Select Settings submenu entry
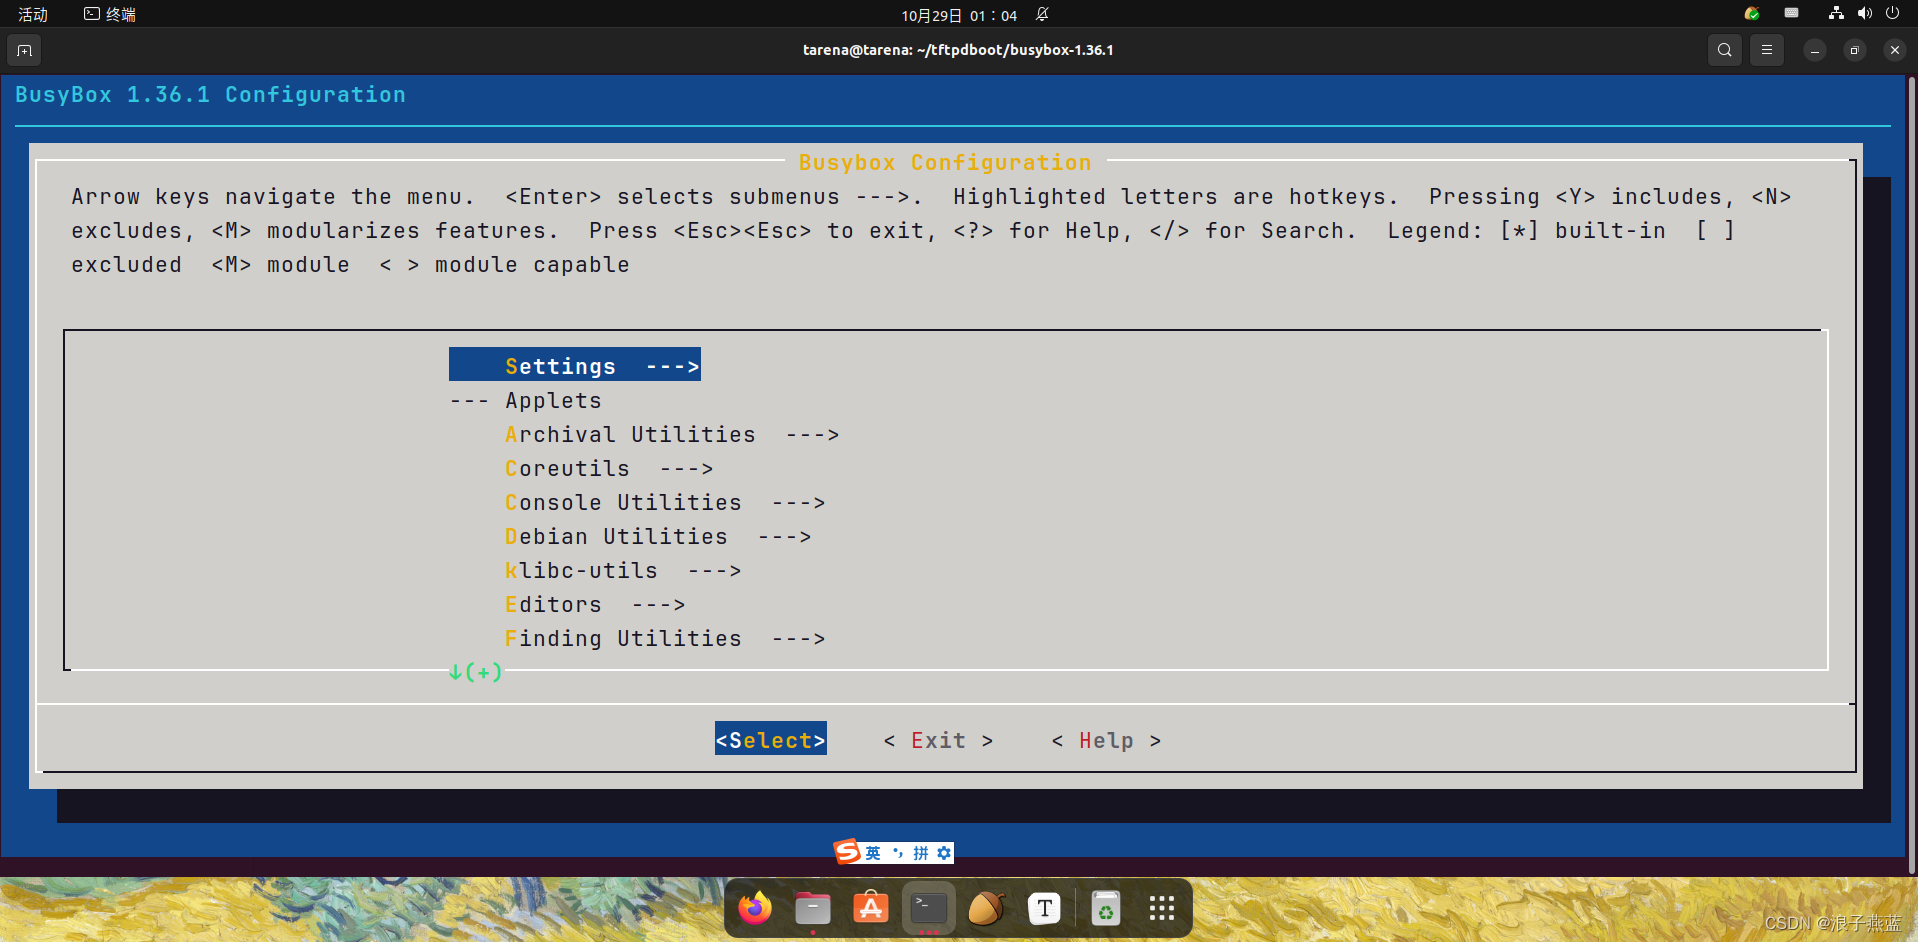 click(x=575, y=365)
